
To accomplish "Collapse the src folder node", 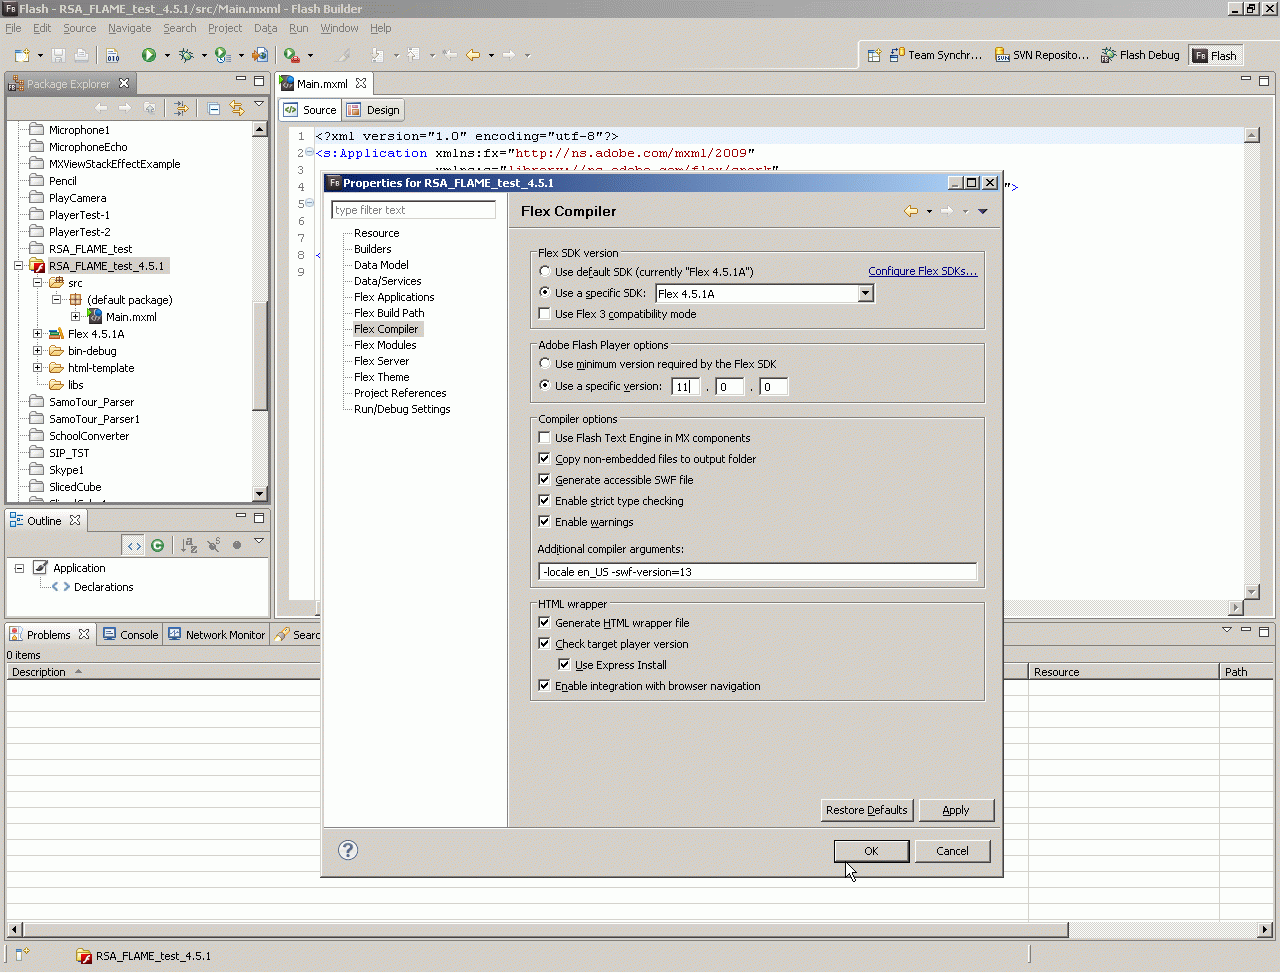I will (37, 283).
